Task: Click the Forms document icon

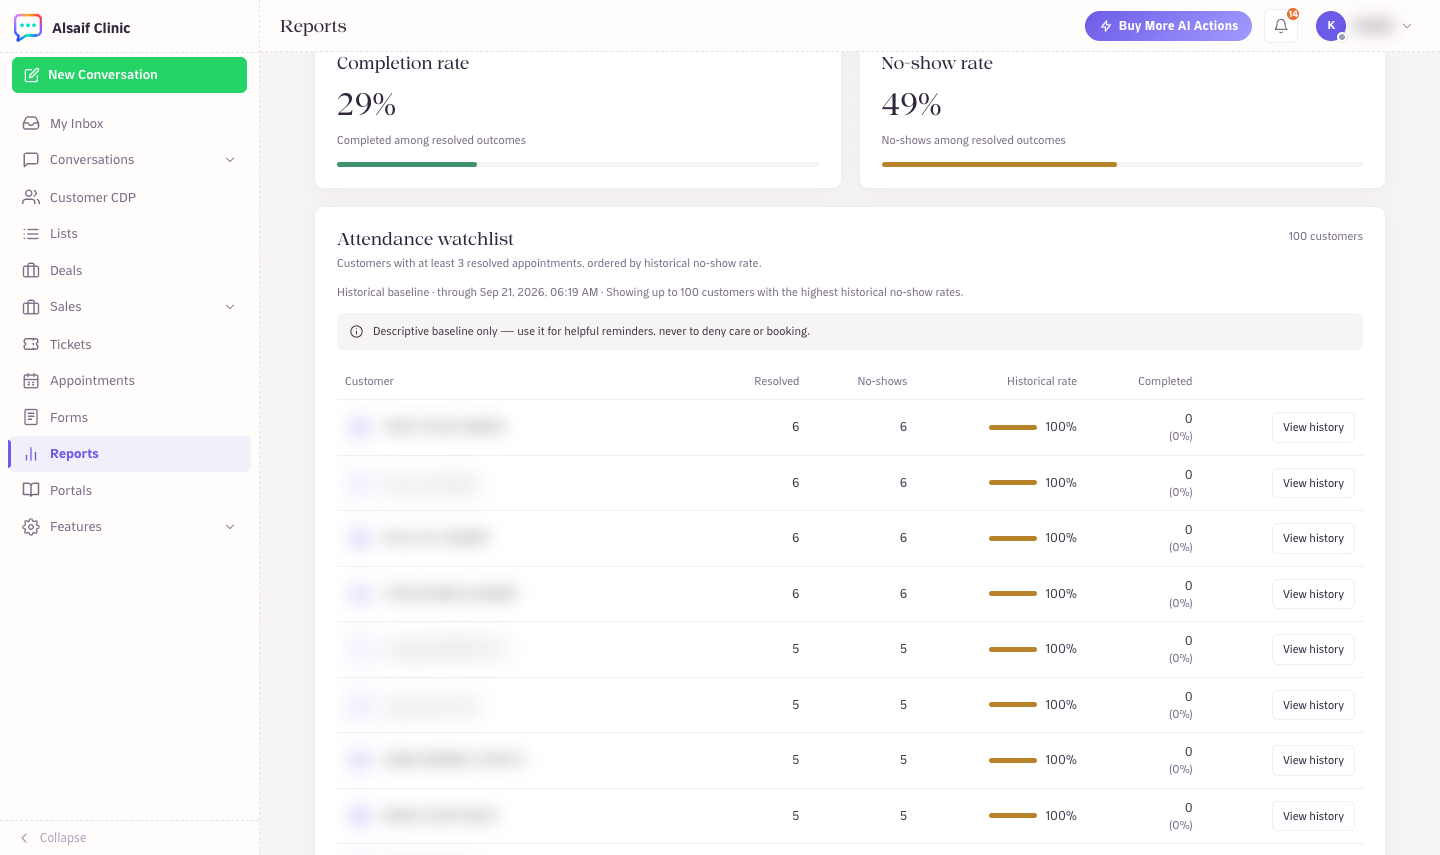Action: tap(31, 417)
